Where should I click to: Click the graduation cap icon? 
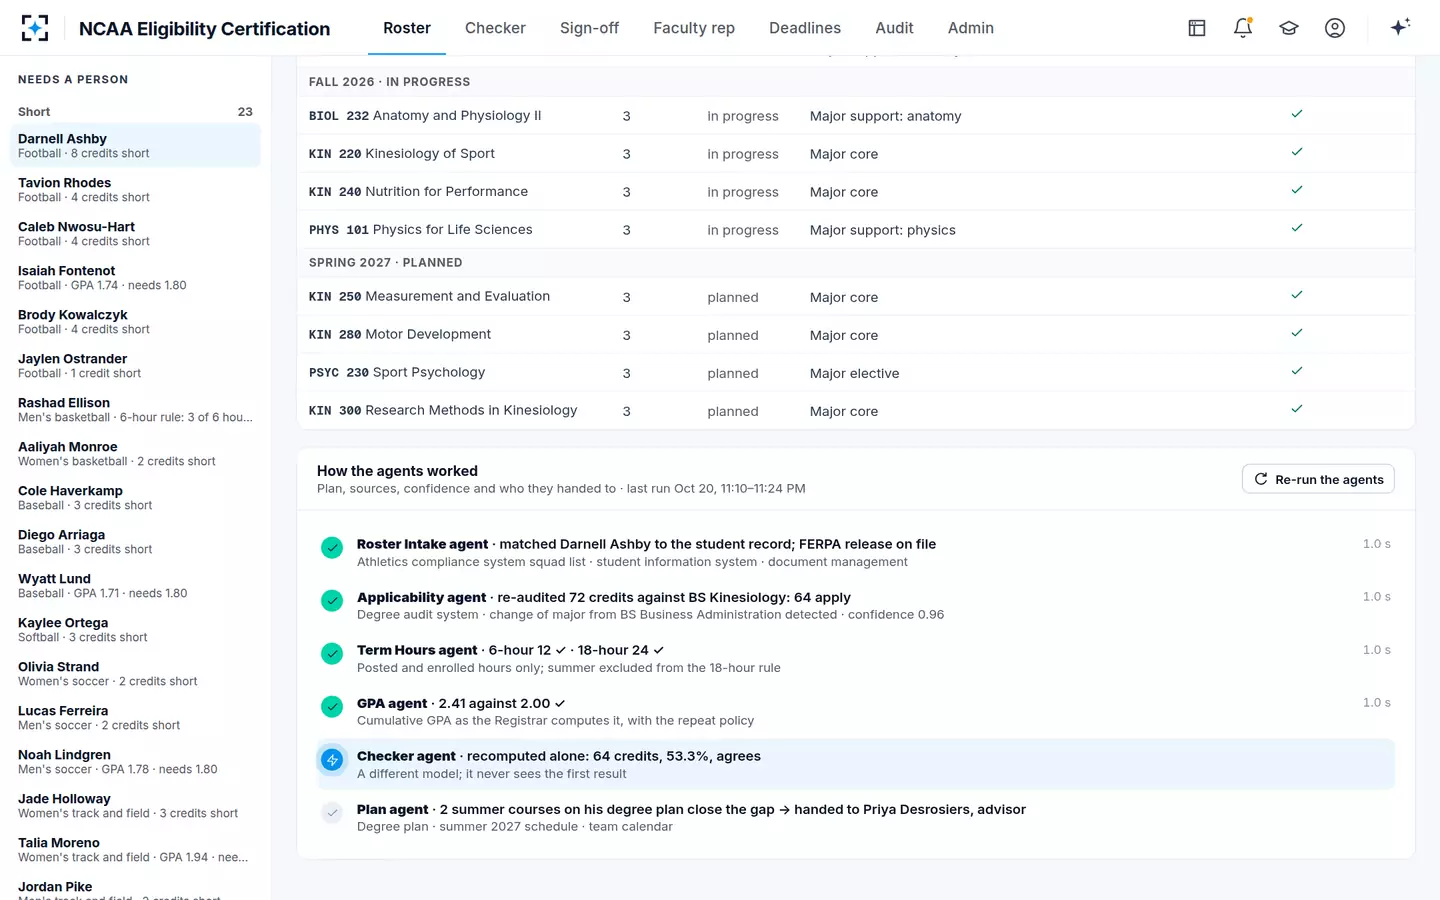(1289, 28)
